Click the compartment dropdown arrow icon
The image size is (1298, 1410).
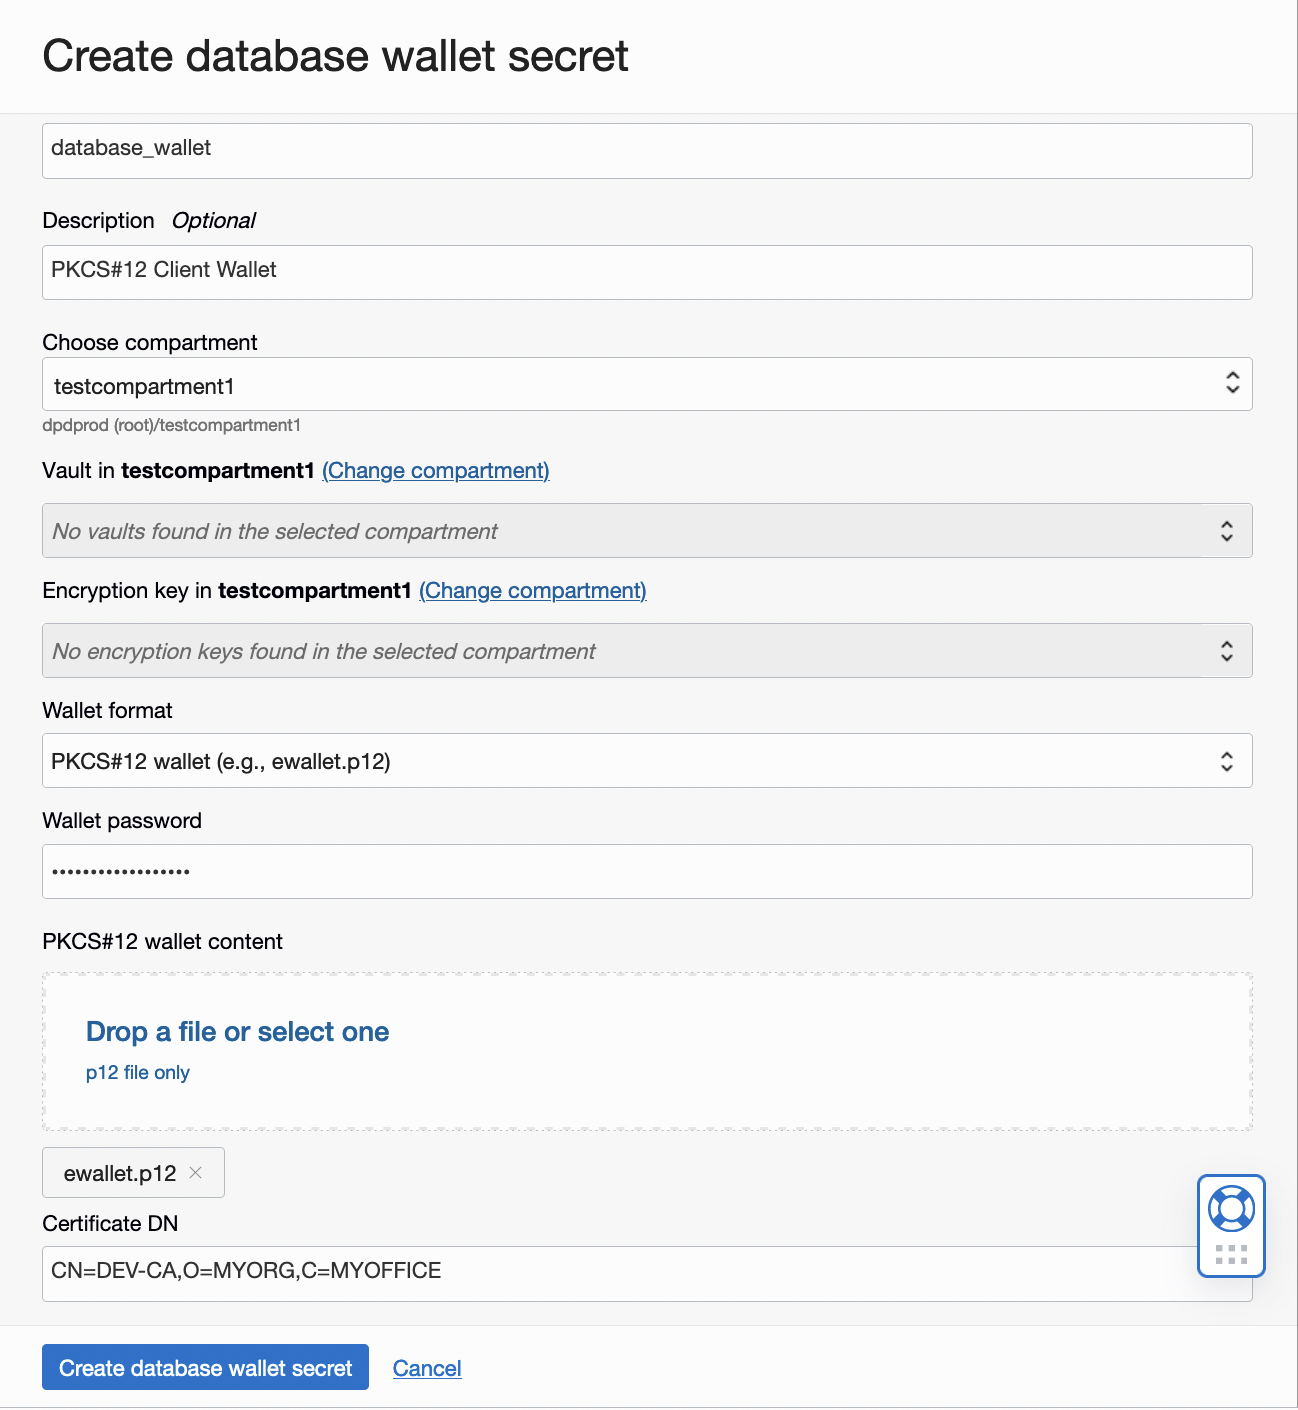coord(1232,382)
